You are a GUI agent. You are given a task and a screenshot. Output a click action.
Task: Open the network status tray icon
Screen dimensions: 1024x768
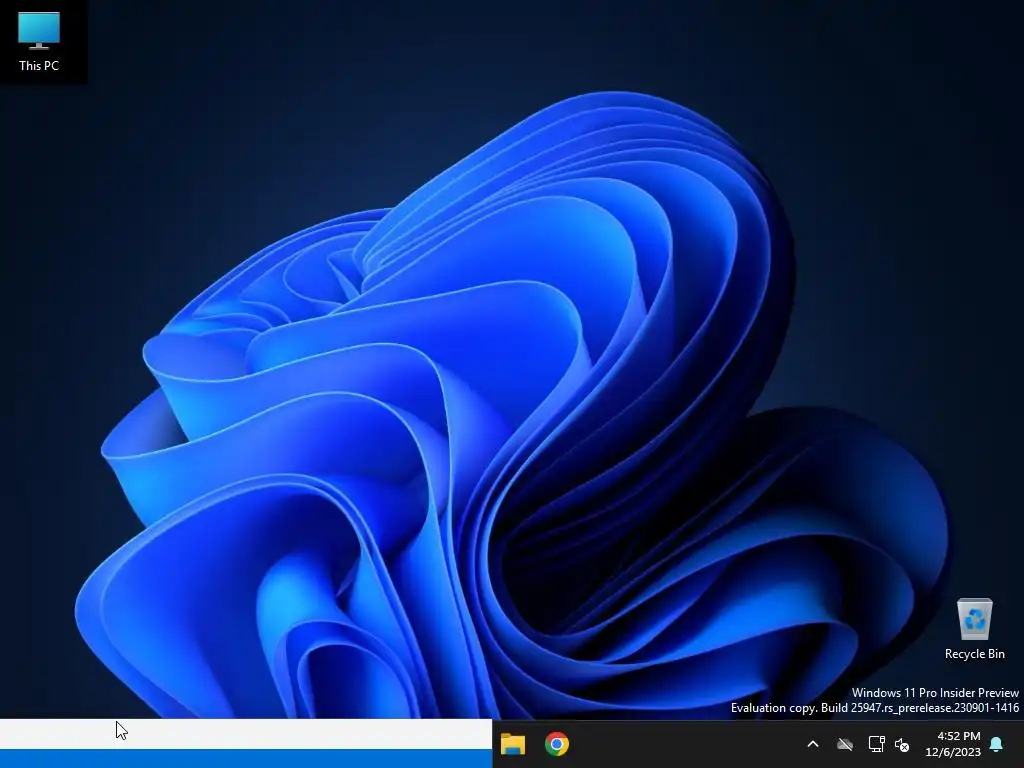pyautogui.click(x=876, y=744)
